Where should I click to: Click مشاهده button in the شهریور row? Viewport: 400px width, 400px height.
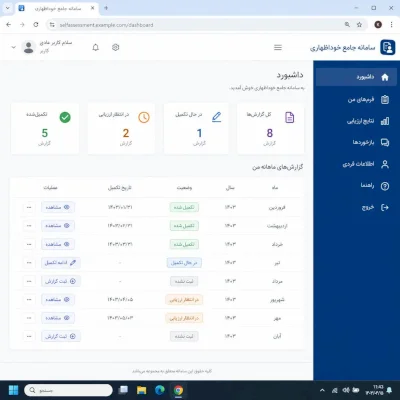[58, 299]
